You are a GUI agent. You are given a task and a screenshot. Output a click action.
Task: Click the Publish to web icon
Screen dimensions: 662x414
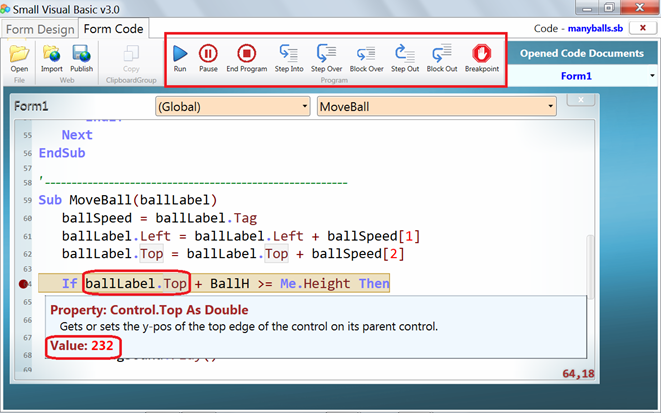[x=81, y=54]
